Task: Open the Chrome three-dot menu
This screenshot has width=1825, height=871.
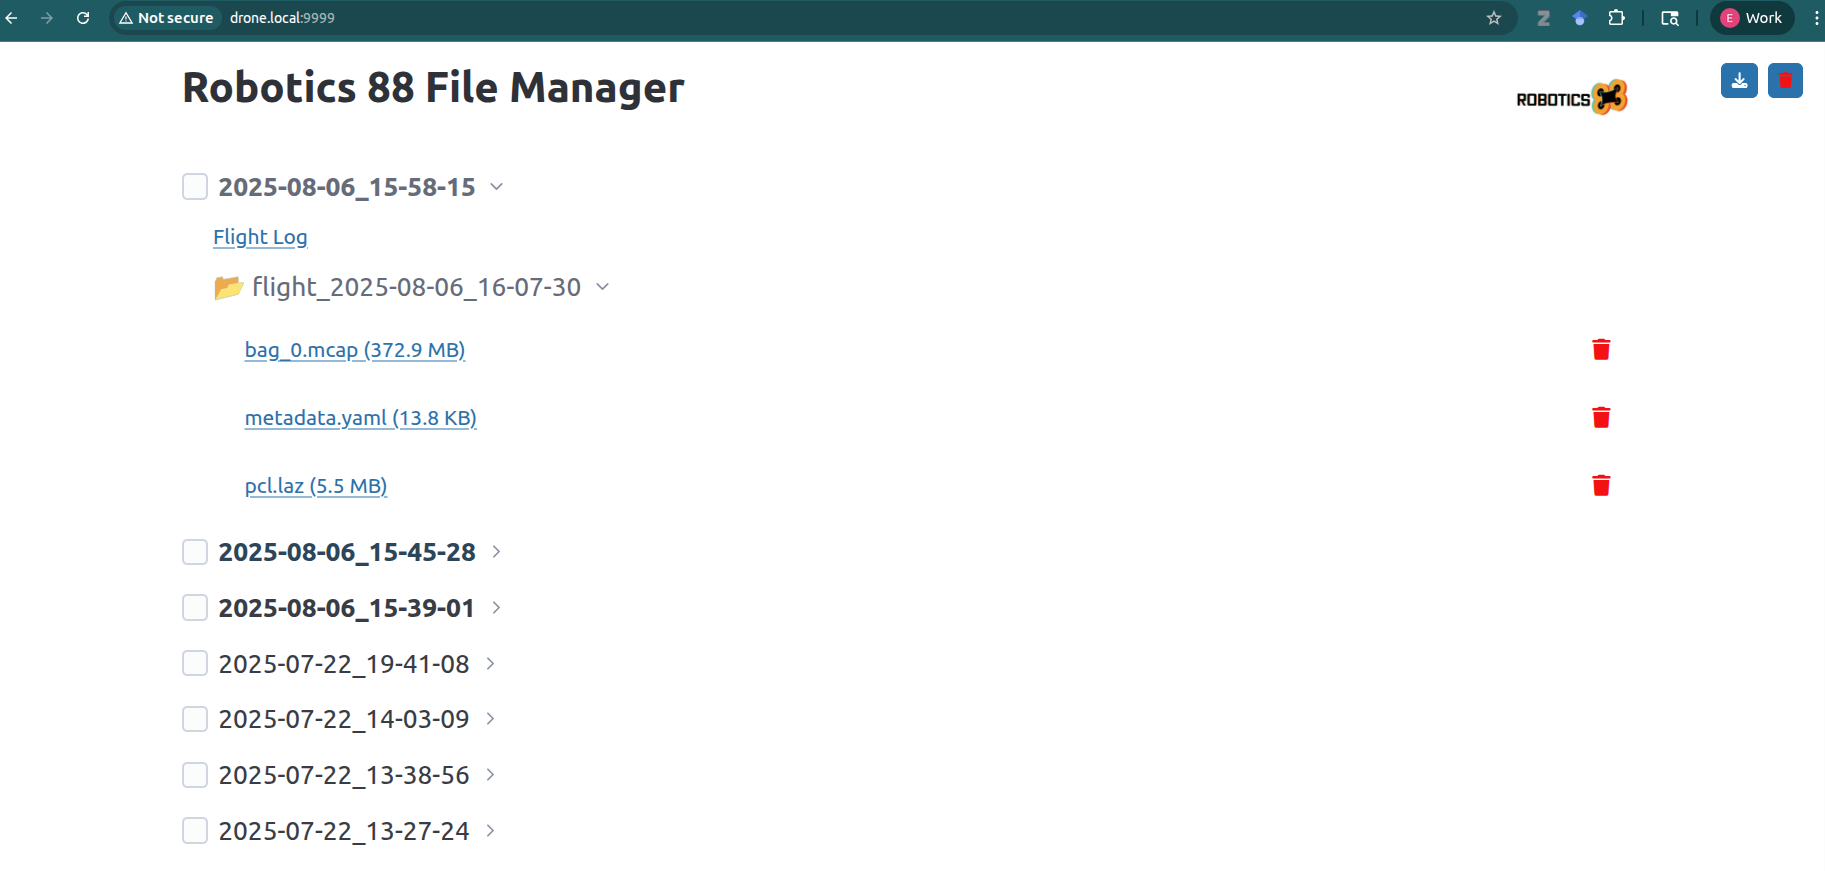Action: point(1815,17)
